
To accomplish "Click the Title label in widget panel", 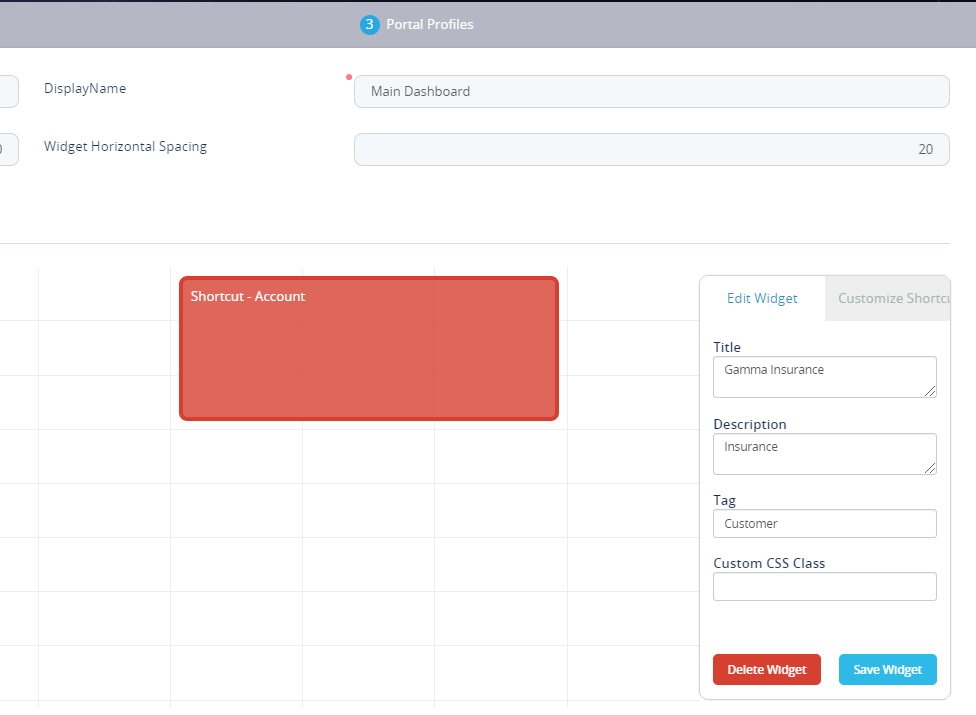I will click(x=727, y=347).
